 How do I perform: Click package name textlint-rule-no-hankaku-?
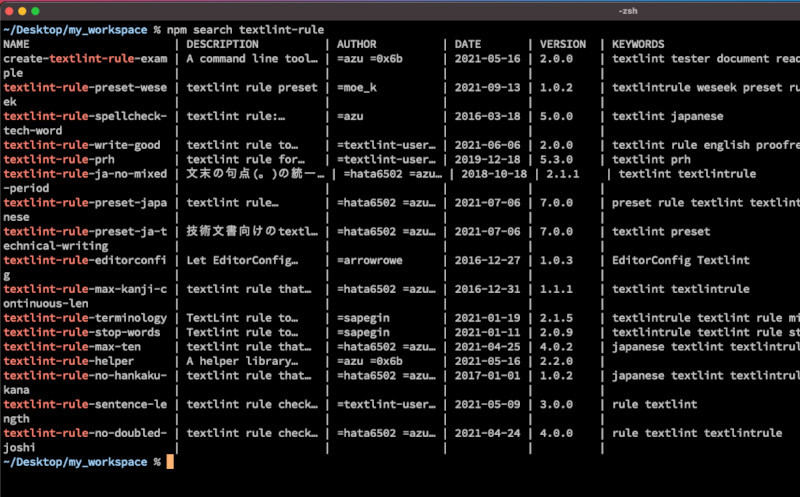pos(85,376)
